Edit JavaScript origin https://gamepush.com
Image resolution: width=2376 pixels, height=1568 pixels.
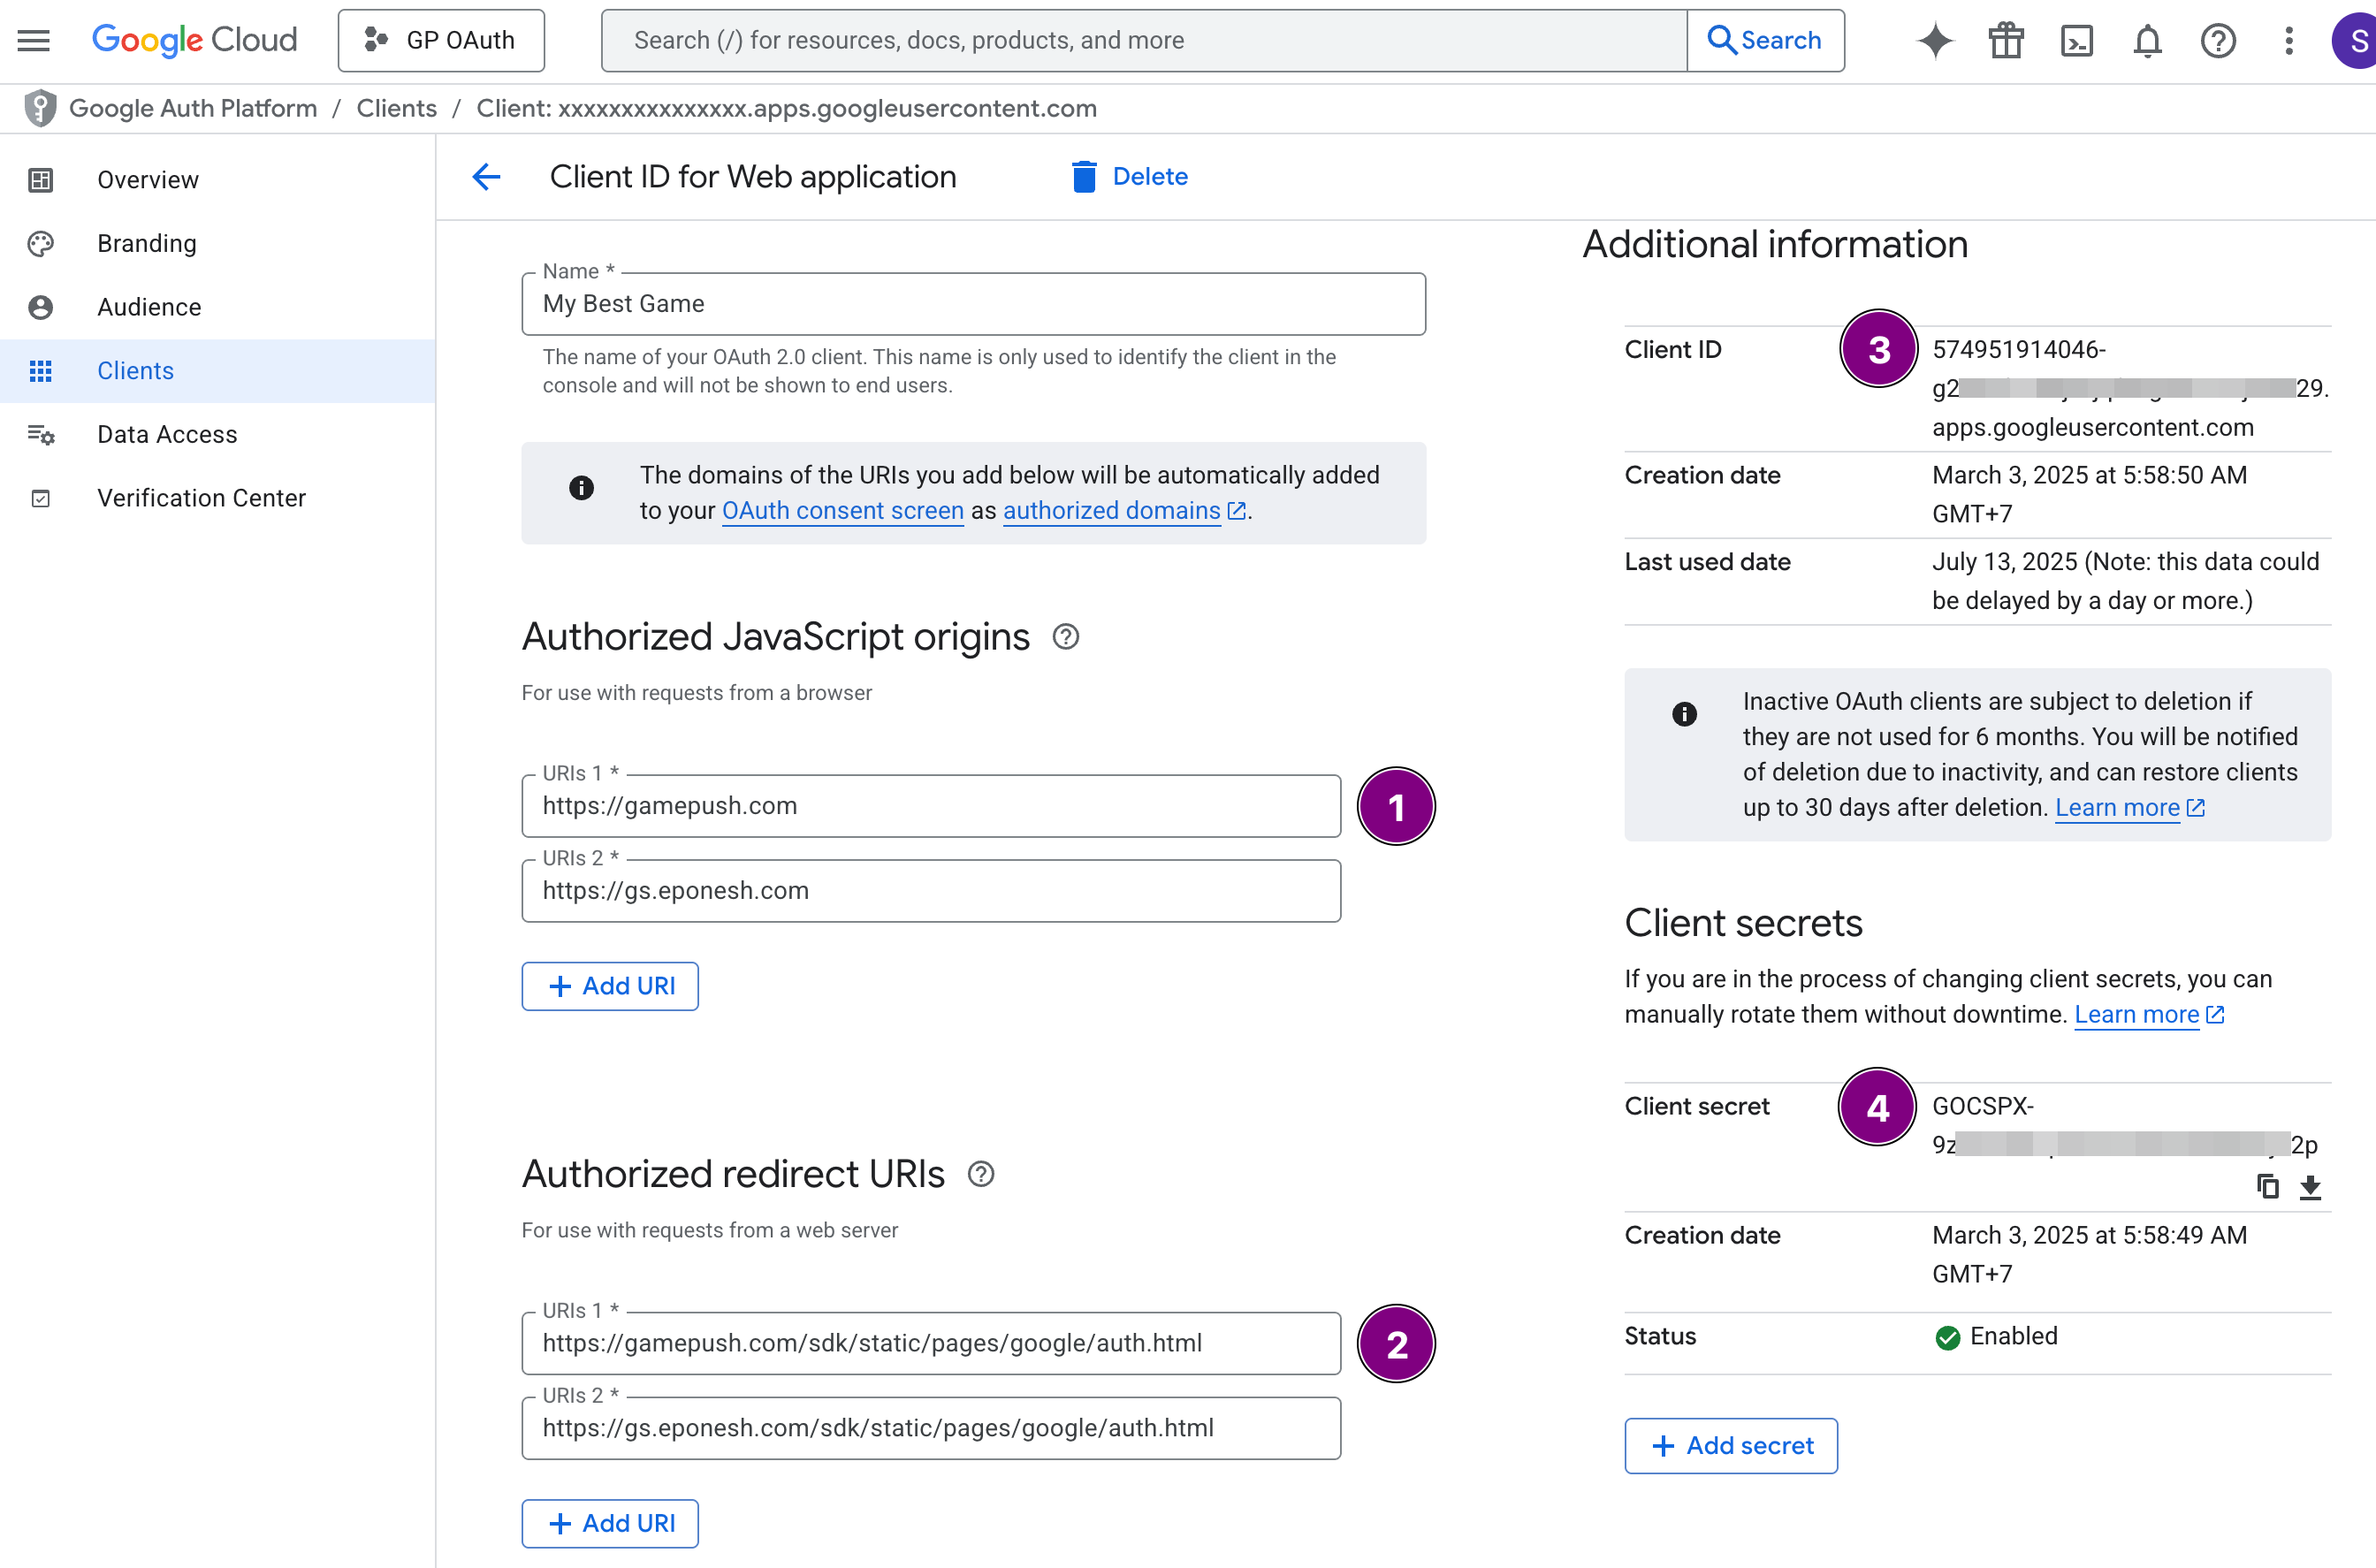[x=931, y=806]
